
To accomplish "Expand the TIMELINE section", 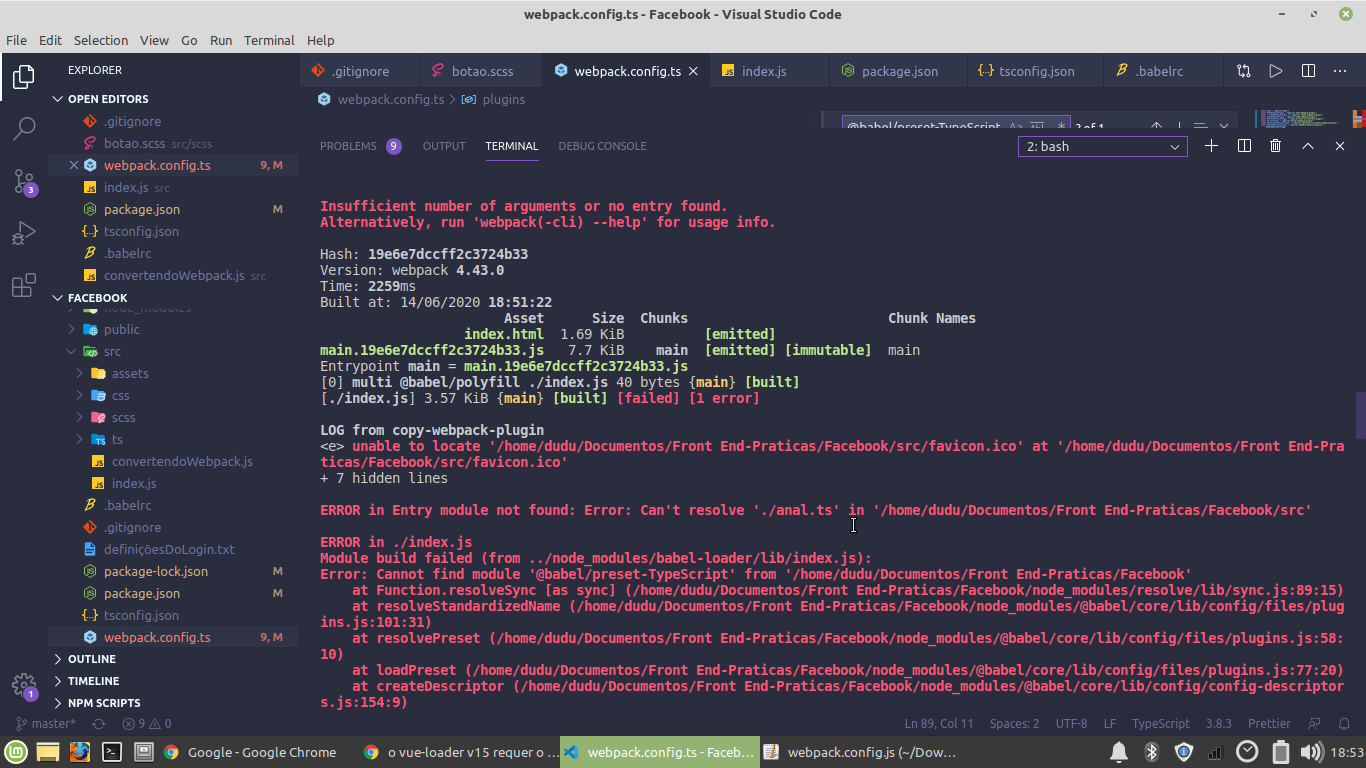I will (93, 681).
